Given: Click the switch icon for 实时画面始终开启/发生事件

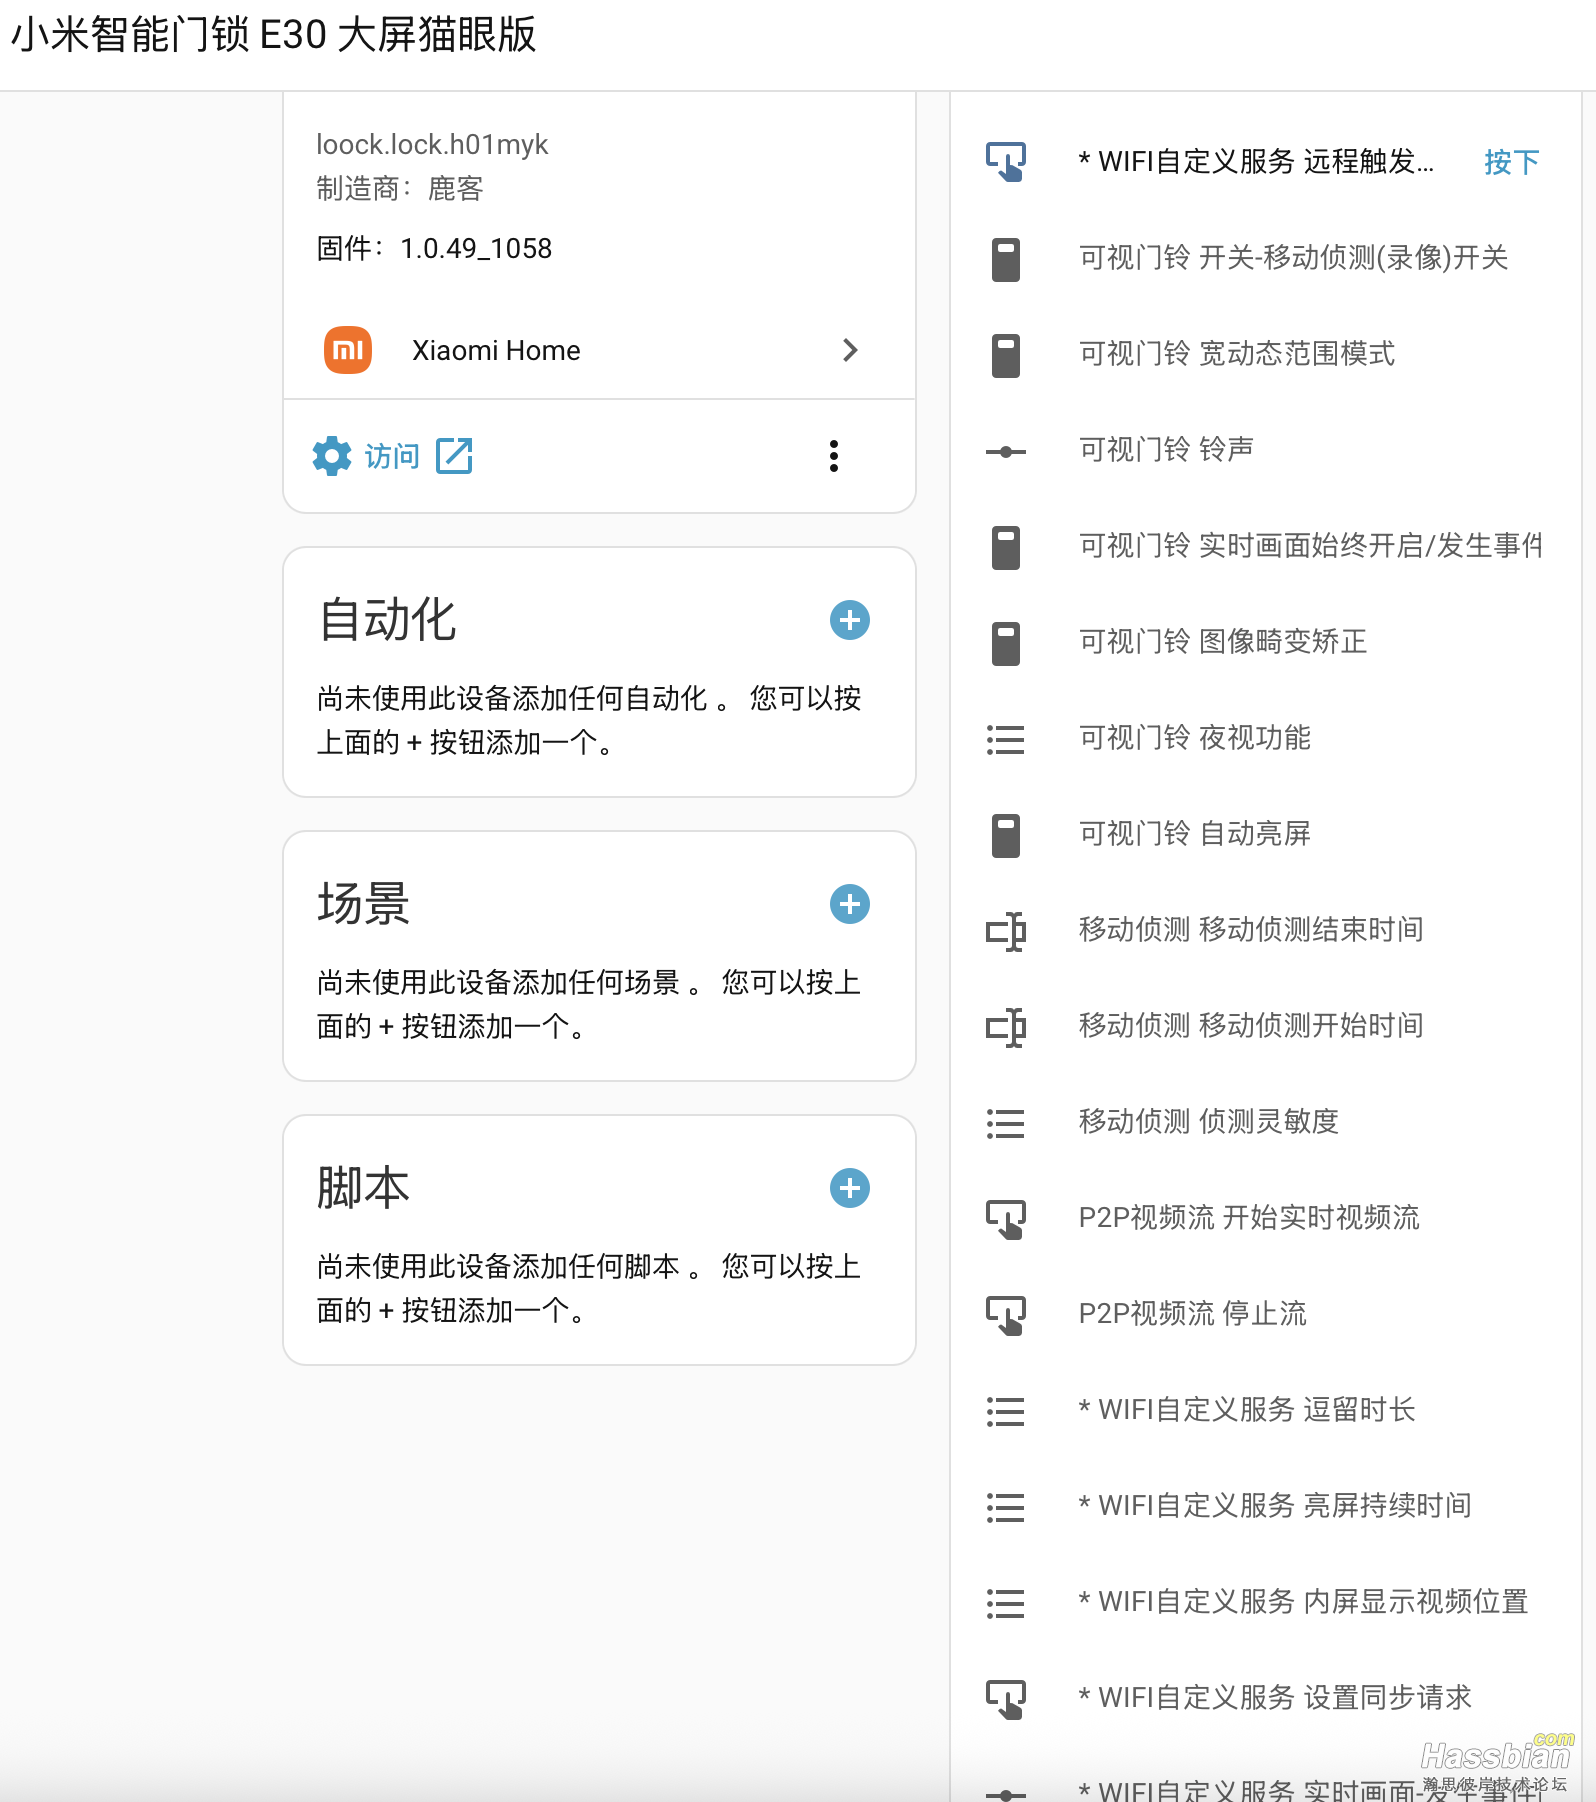Looking at the screenshot, I should point(1006,547).
